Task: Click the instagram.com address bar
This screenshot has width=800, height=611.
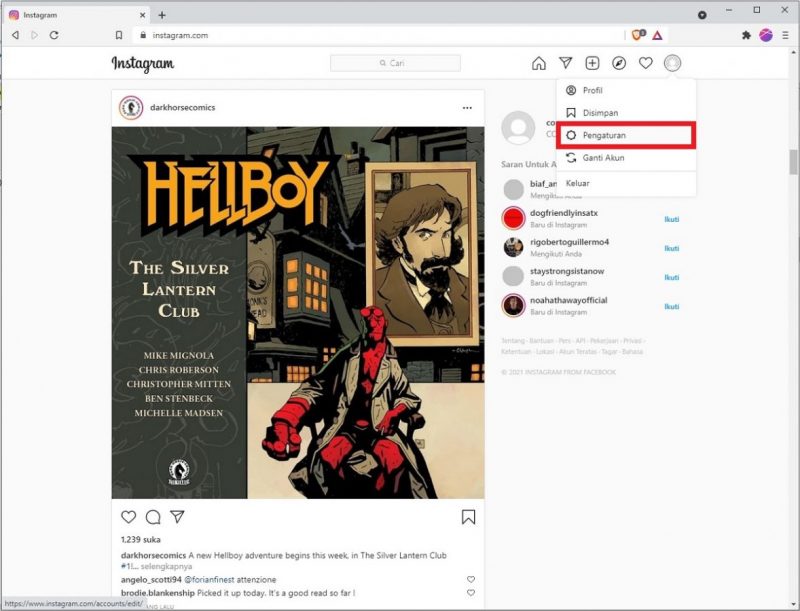Action: pyautogui.click(x=378, y=35)
